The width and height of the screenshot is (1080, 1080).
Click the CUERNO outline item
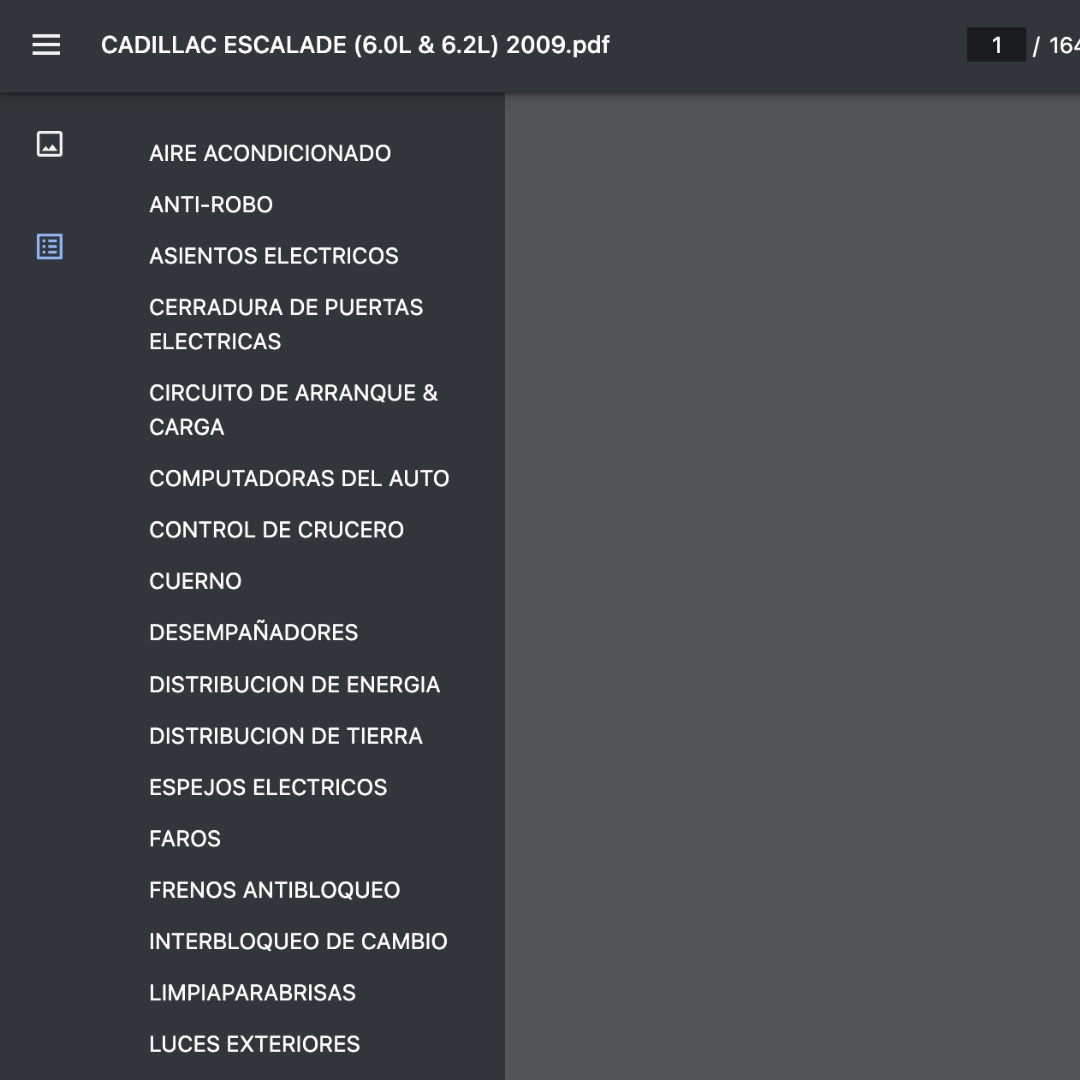point(195,581)
